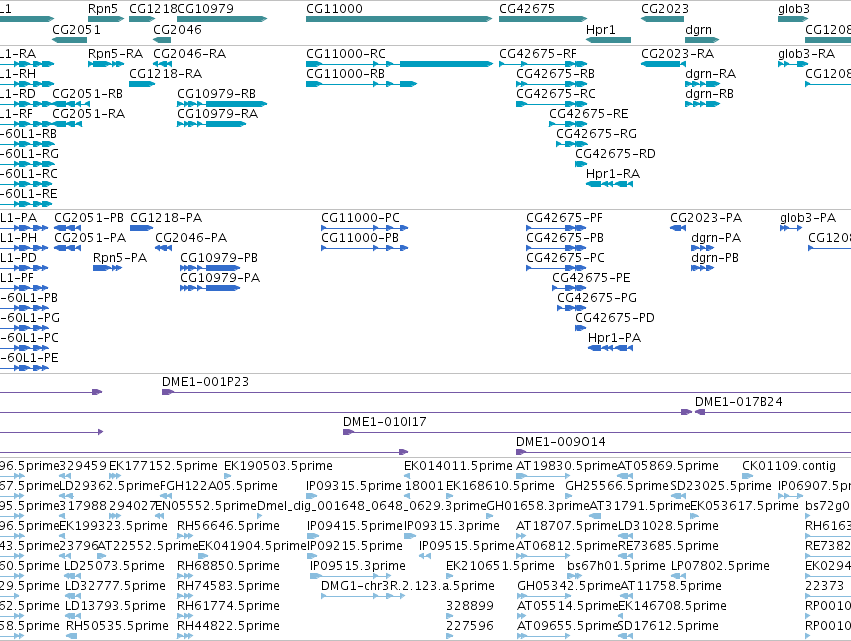Viewport: 851px width, 641px height.
Task: Select protein dgrn-PA
Action: point(716,238)
